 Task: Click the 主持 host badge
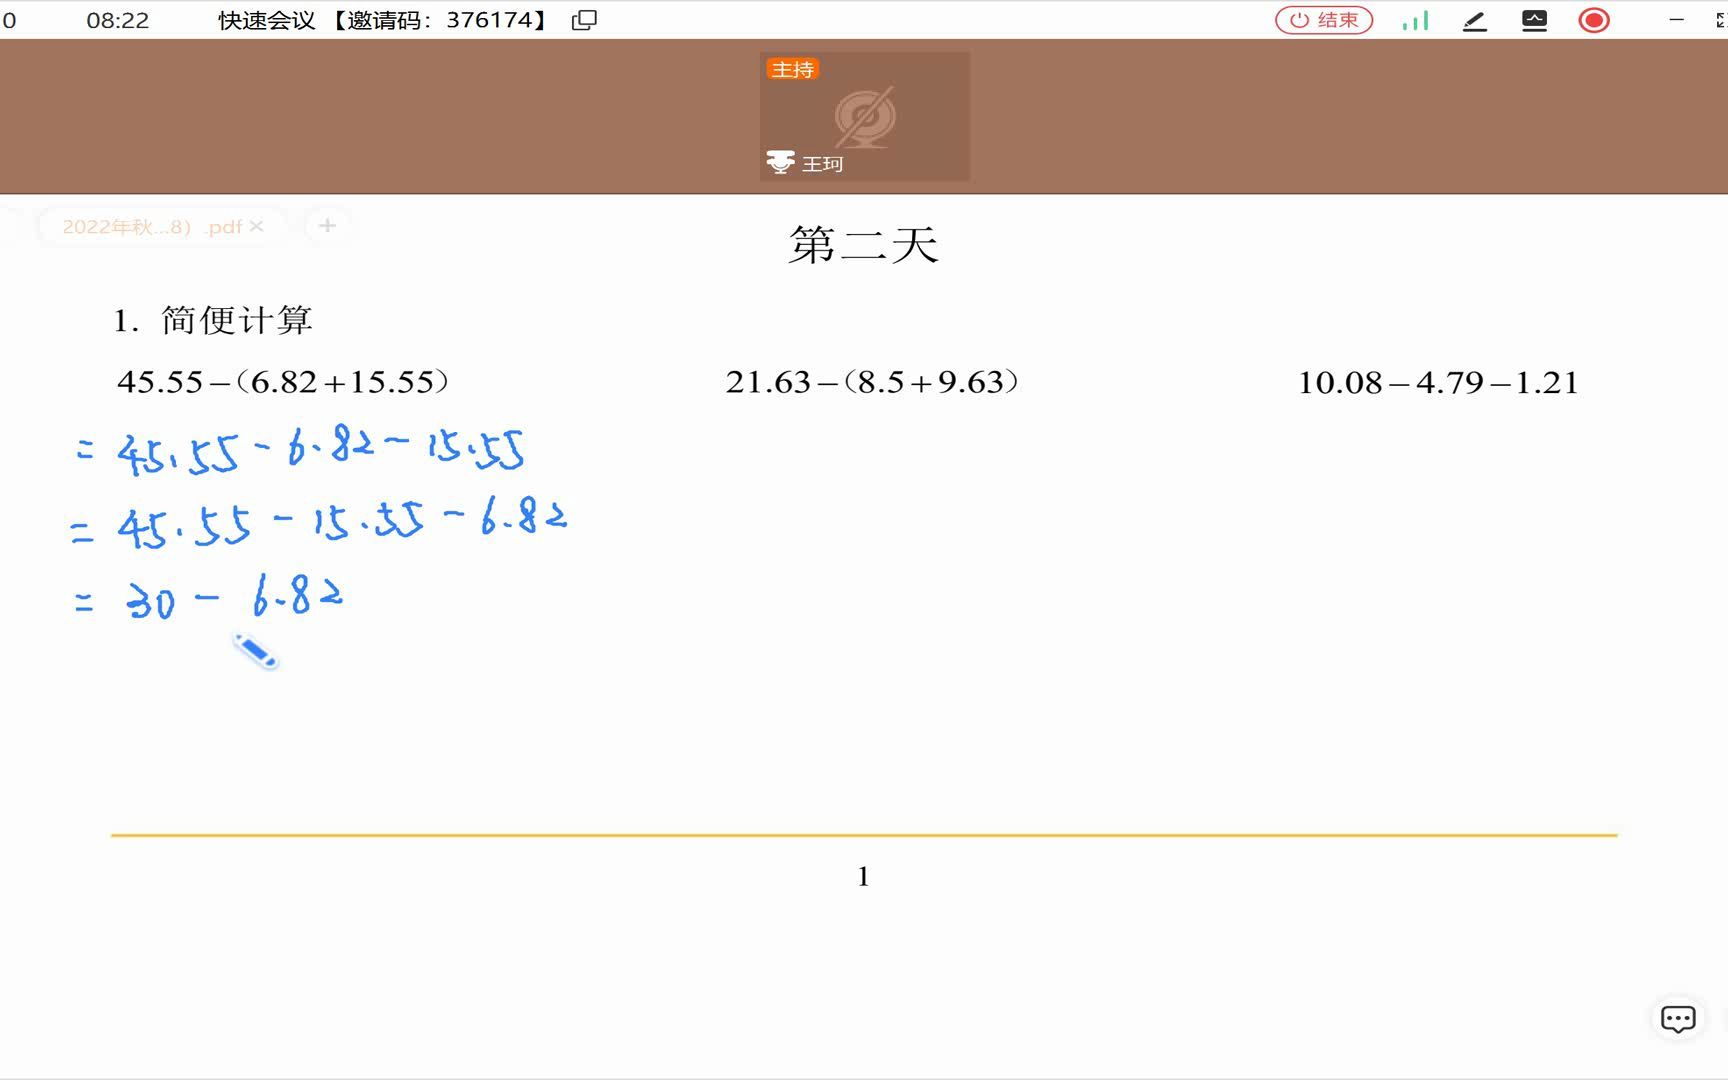coord(792,69)
